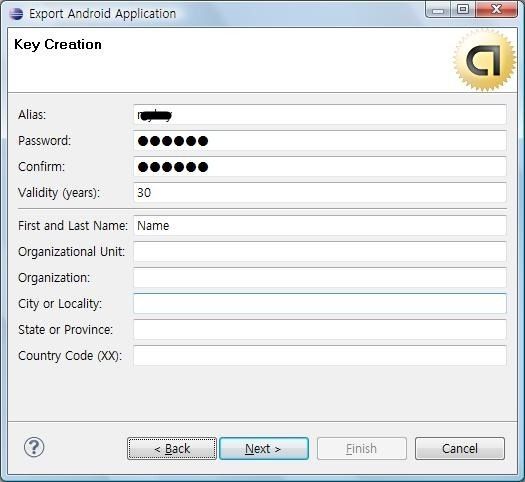Click the disabled Finish button
Viewport: 525px width, 482px height.
coord(362,449)
